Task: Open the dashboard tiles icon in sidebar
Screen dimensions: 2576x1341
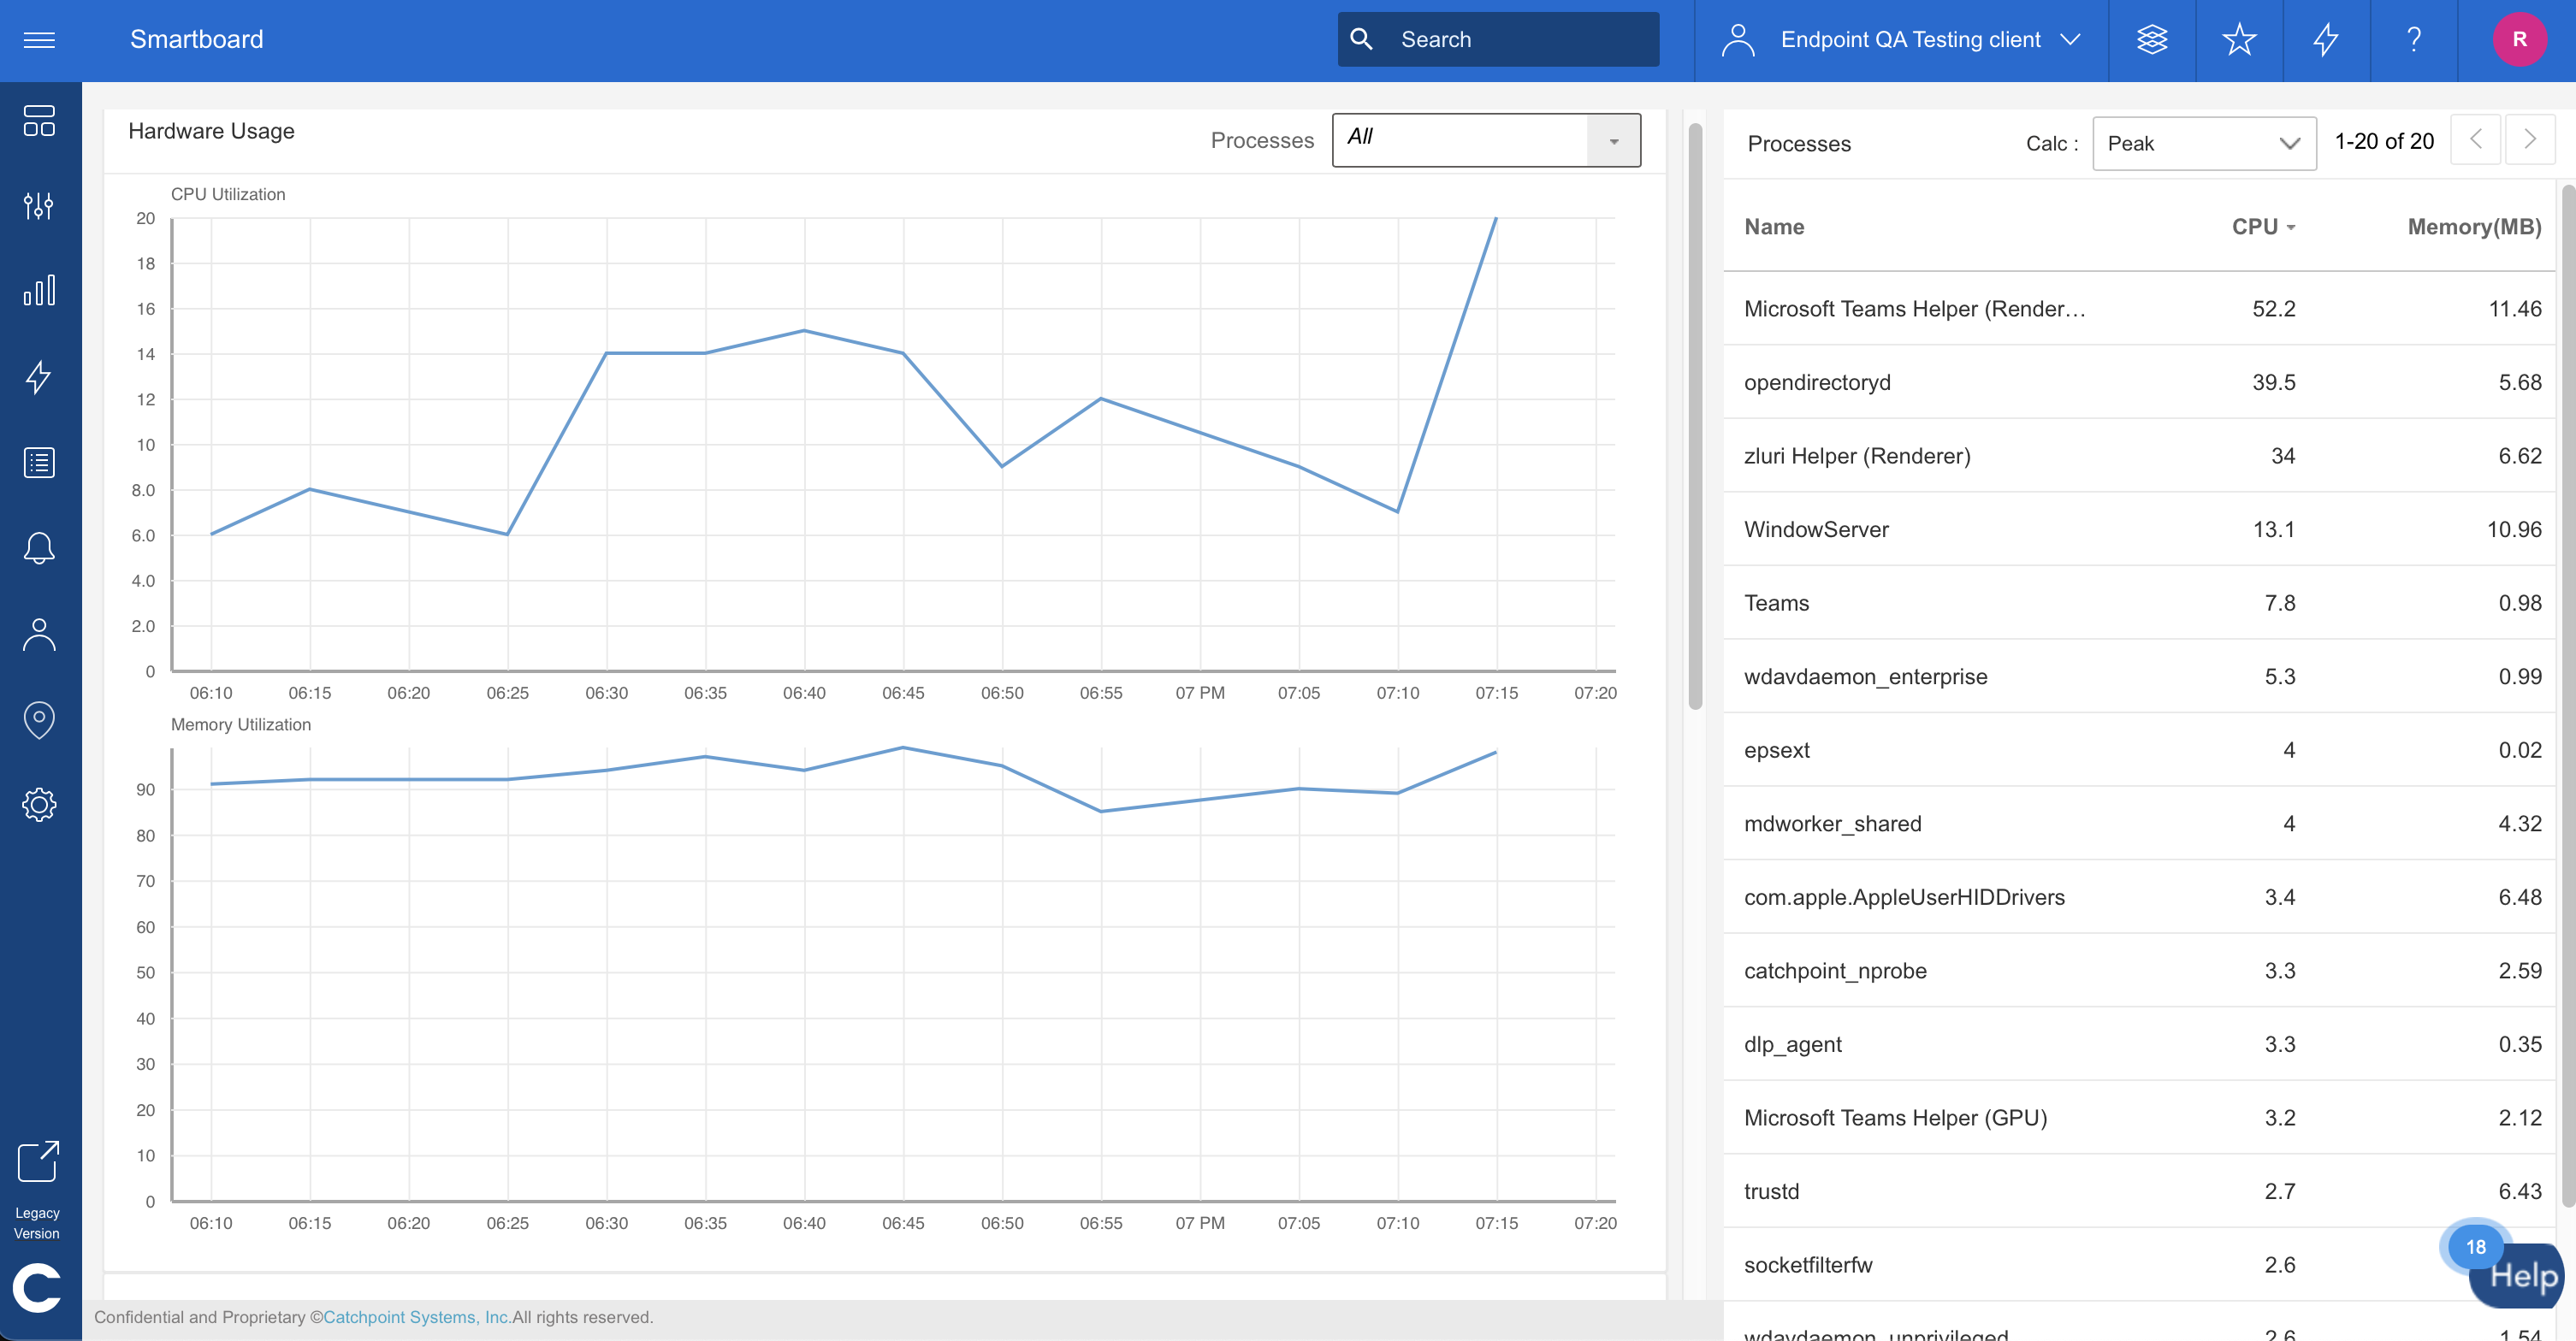Action: pos(39,121)
